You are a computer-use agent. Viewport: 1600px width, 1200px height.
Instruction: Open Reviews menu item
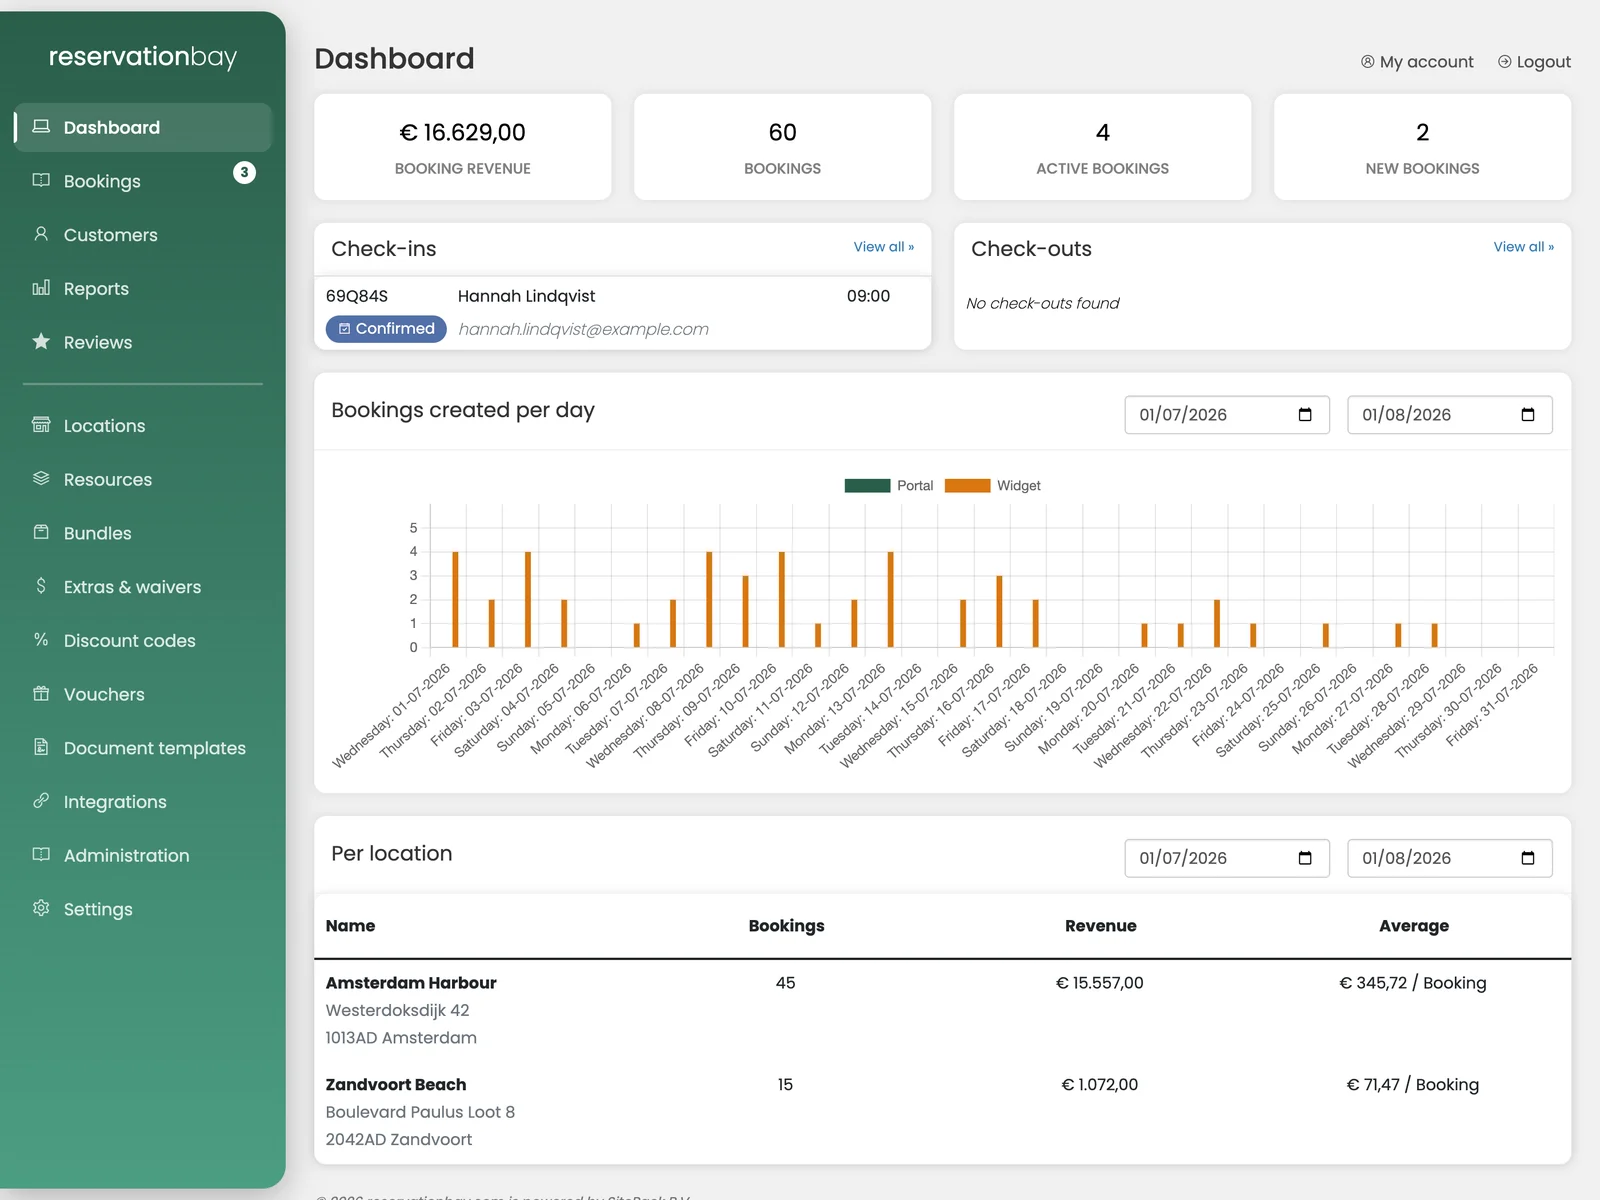[143, 342]
